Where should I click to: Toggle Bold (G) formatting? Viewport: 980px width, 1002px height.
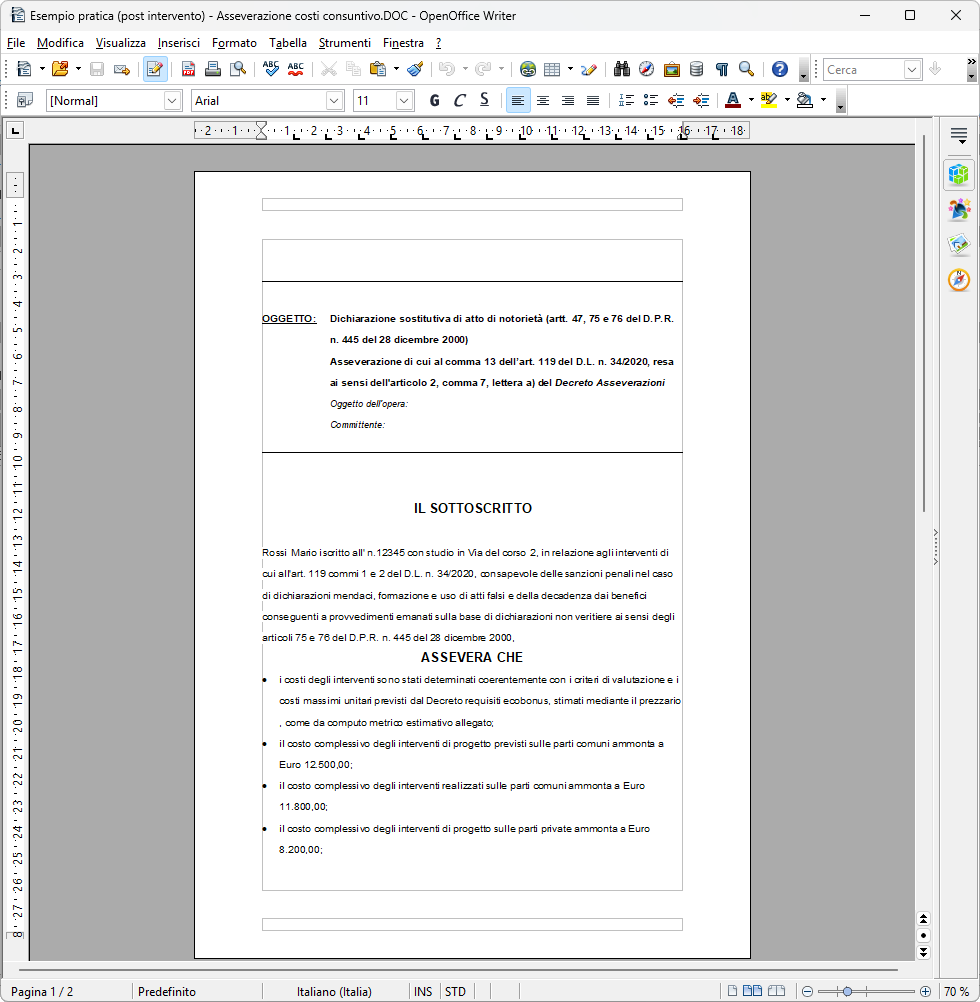[434, 100]
